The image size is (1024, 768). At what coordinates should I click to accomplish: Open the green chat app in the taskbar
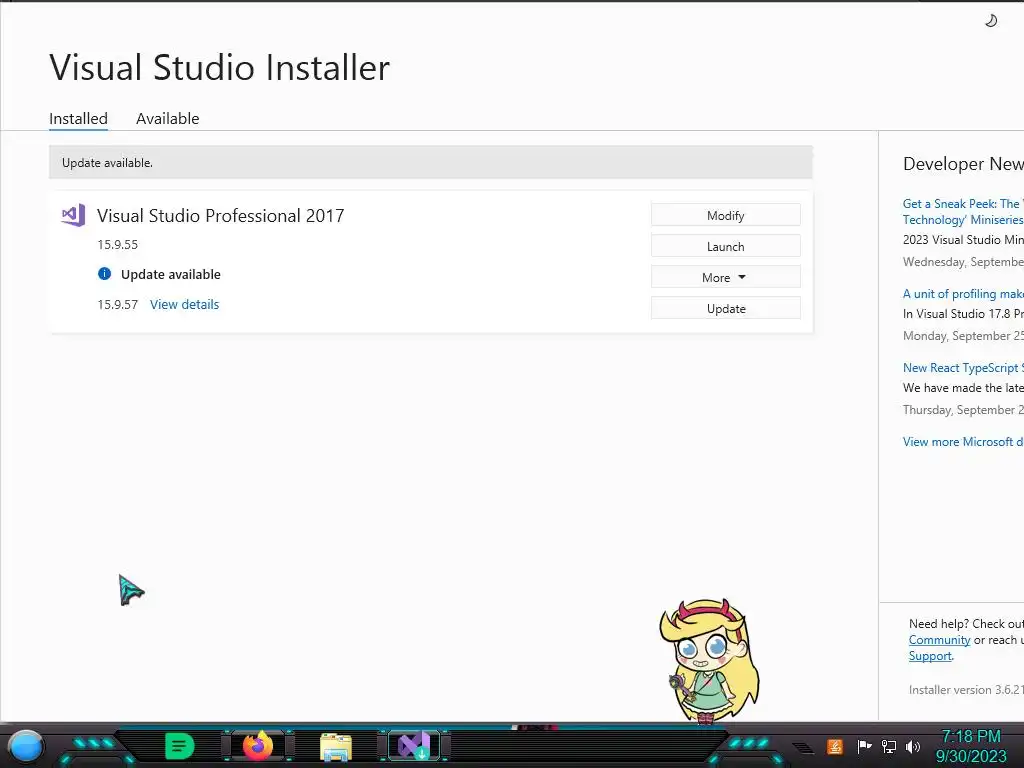180,746
